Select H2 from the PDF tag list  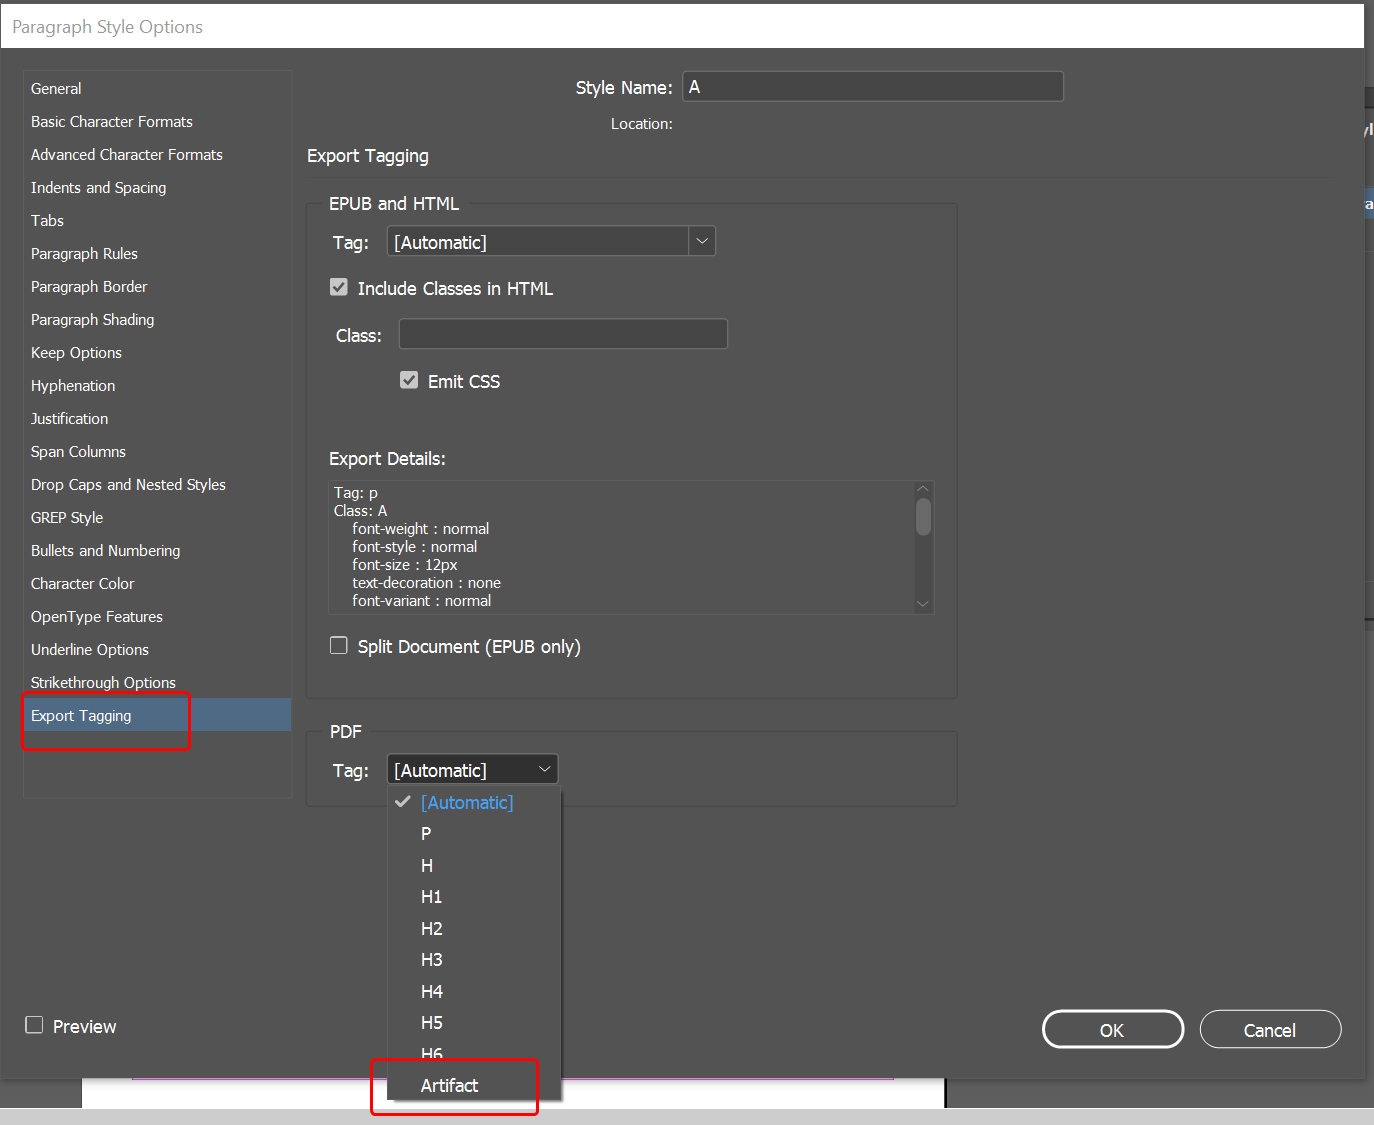pos(431,928)
